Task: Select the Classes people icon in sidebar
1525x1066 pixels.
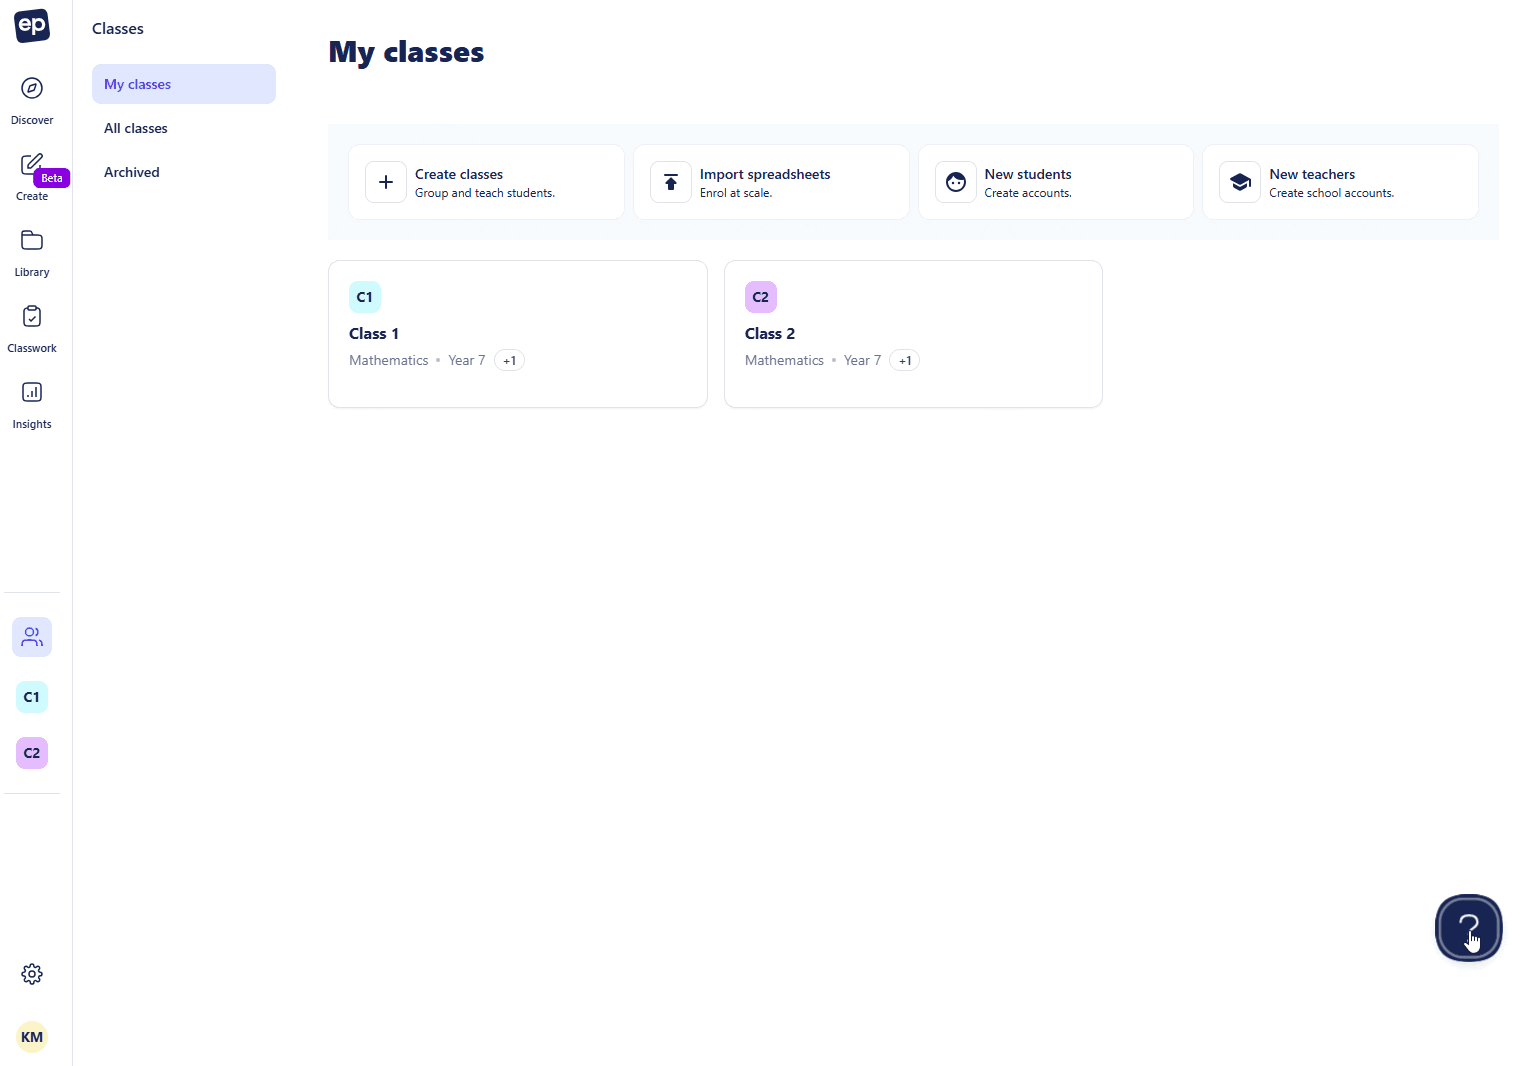Action: [x=32, y=637]
